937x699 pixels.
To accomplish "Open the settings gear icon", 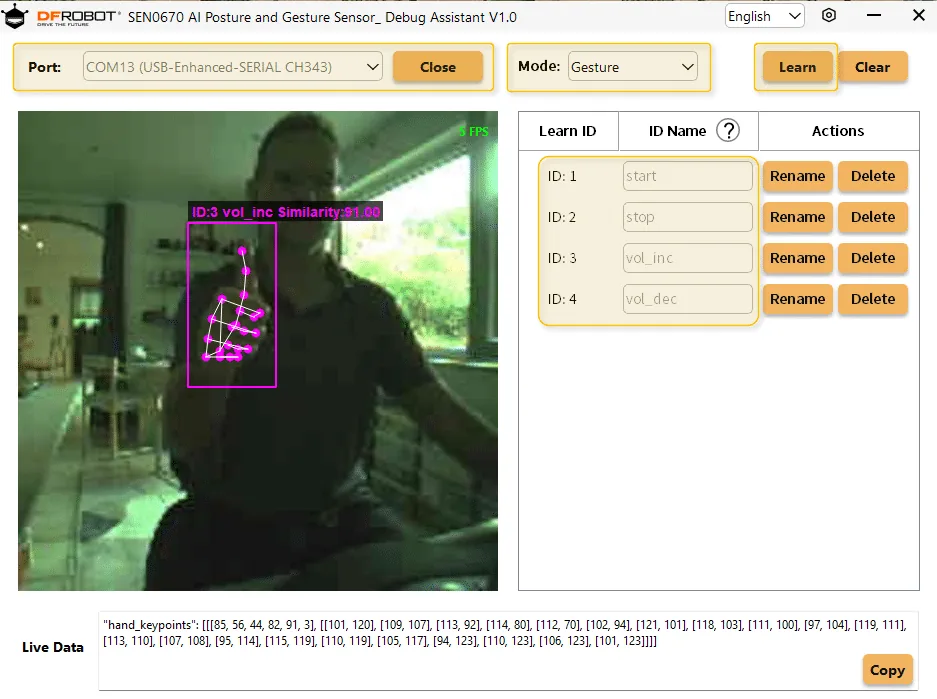I will tap(829, 16).
